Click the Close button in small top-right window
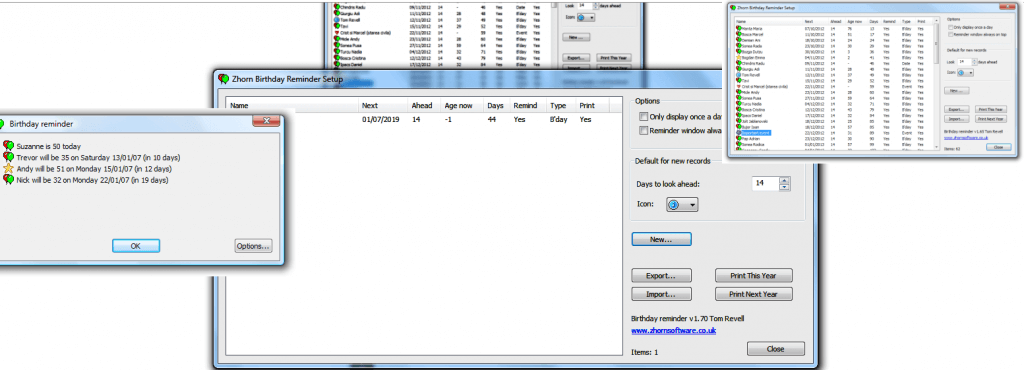 click(x=999, y=147)
